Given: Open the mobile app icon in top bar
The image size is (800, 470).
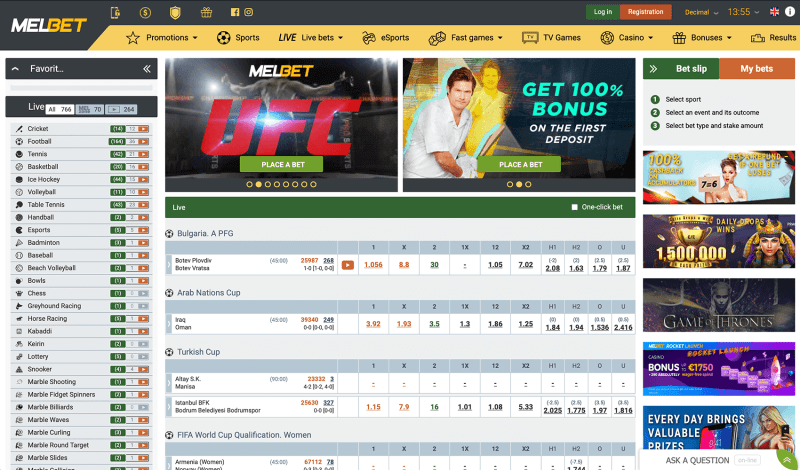Looking at the screenshot, I should pyautogui.click(x=116, y=12).
